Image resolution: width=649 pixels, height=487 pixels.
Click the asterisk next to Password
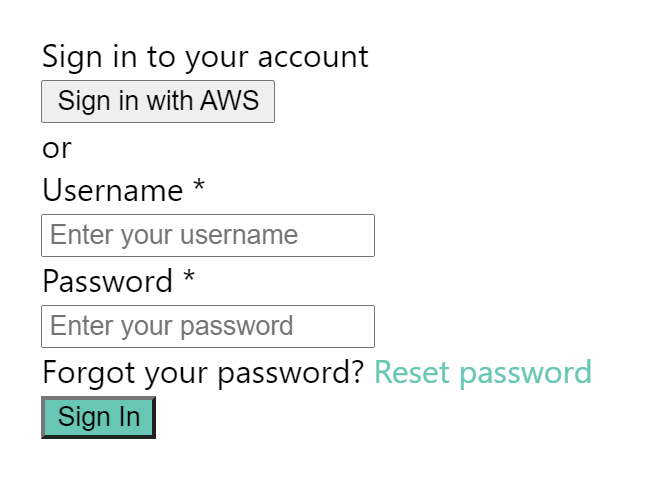click(189, 276)
